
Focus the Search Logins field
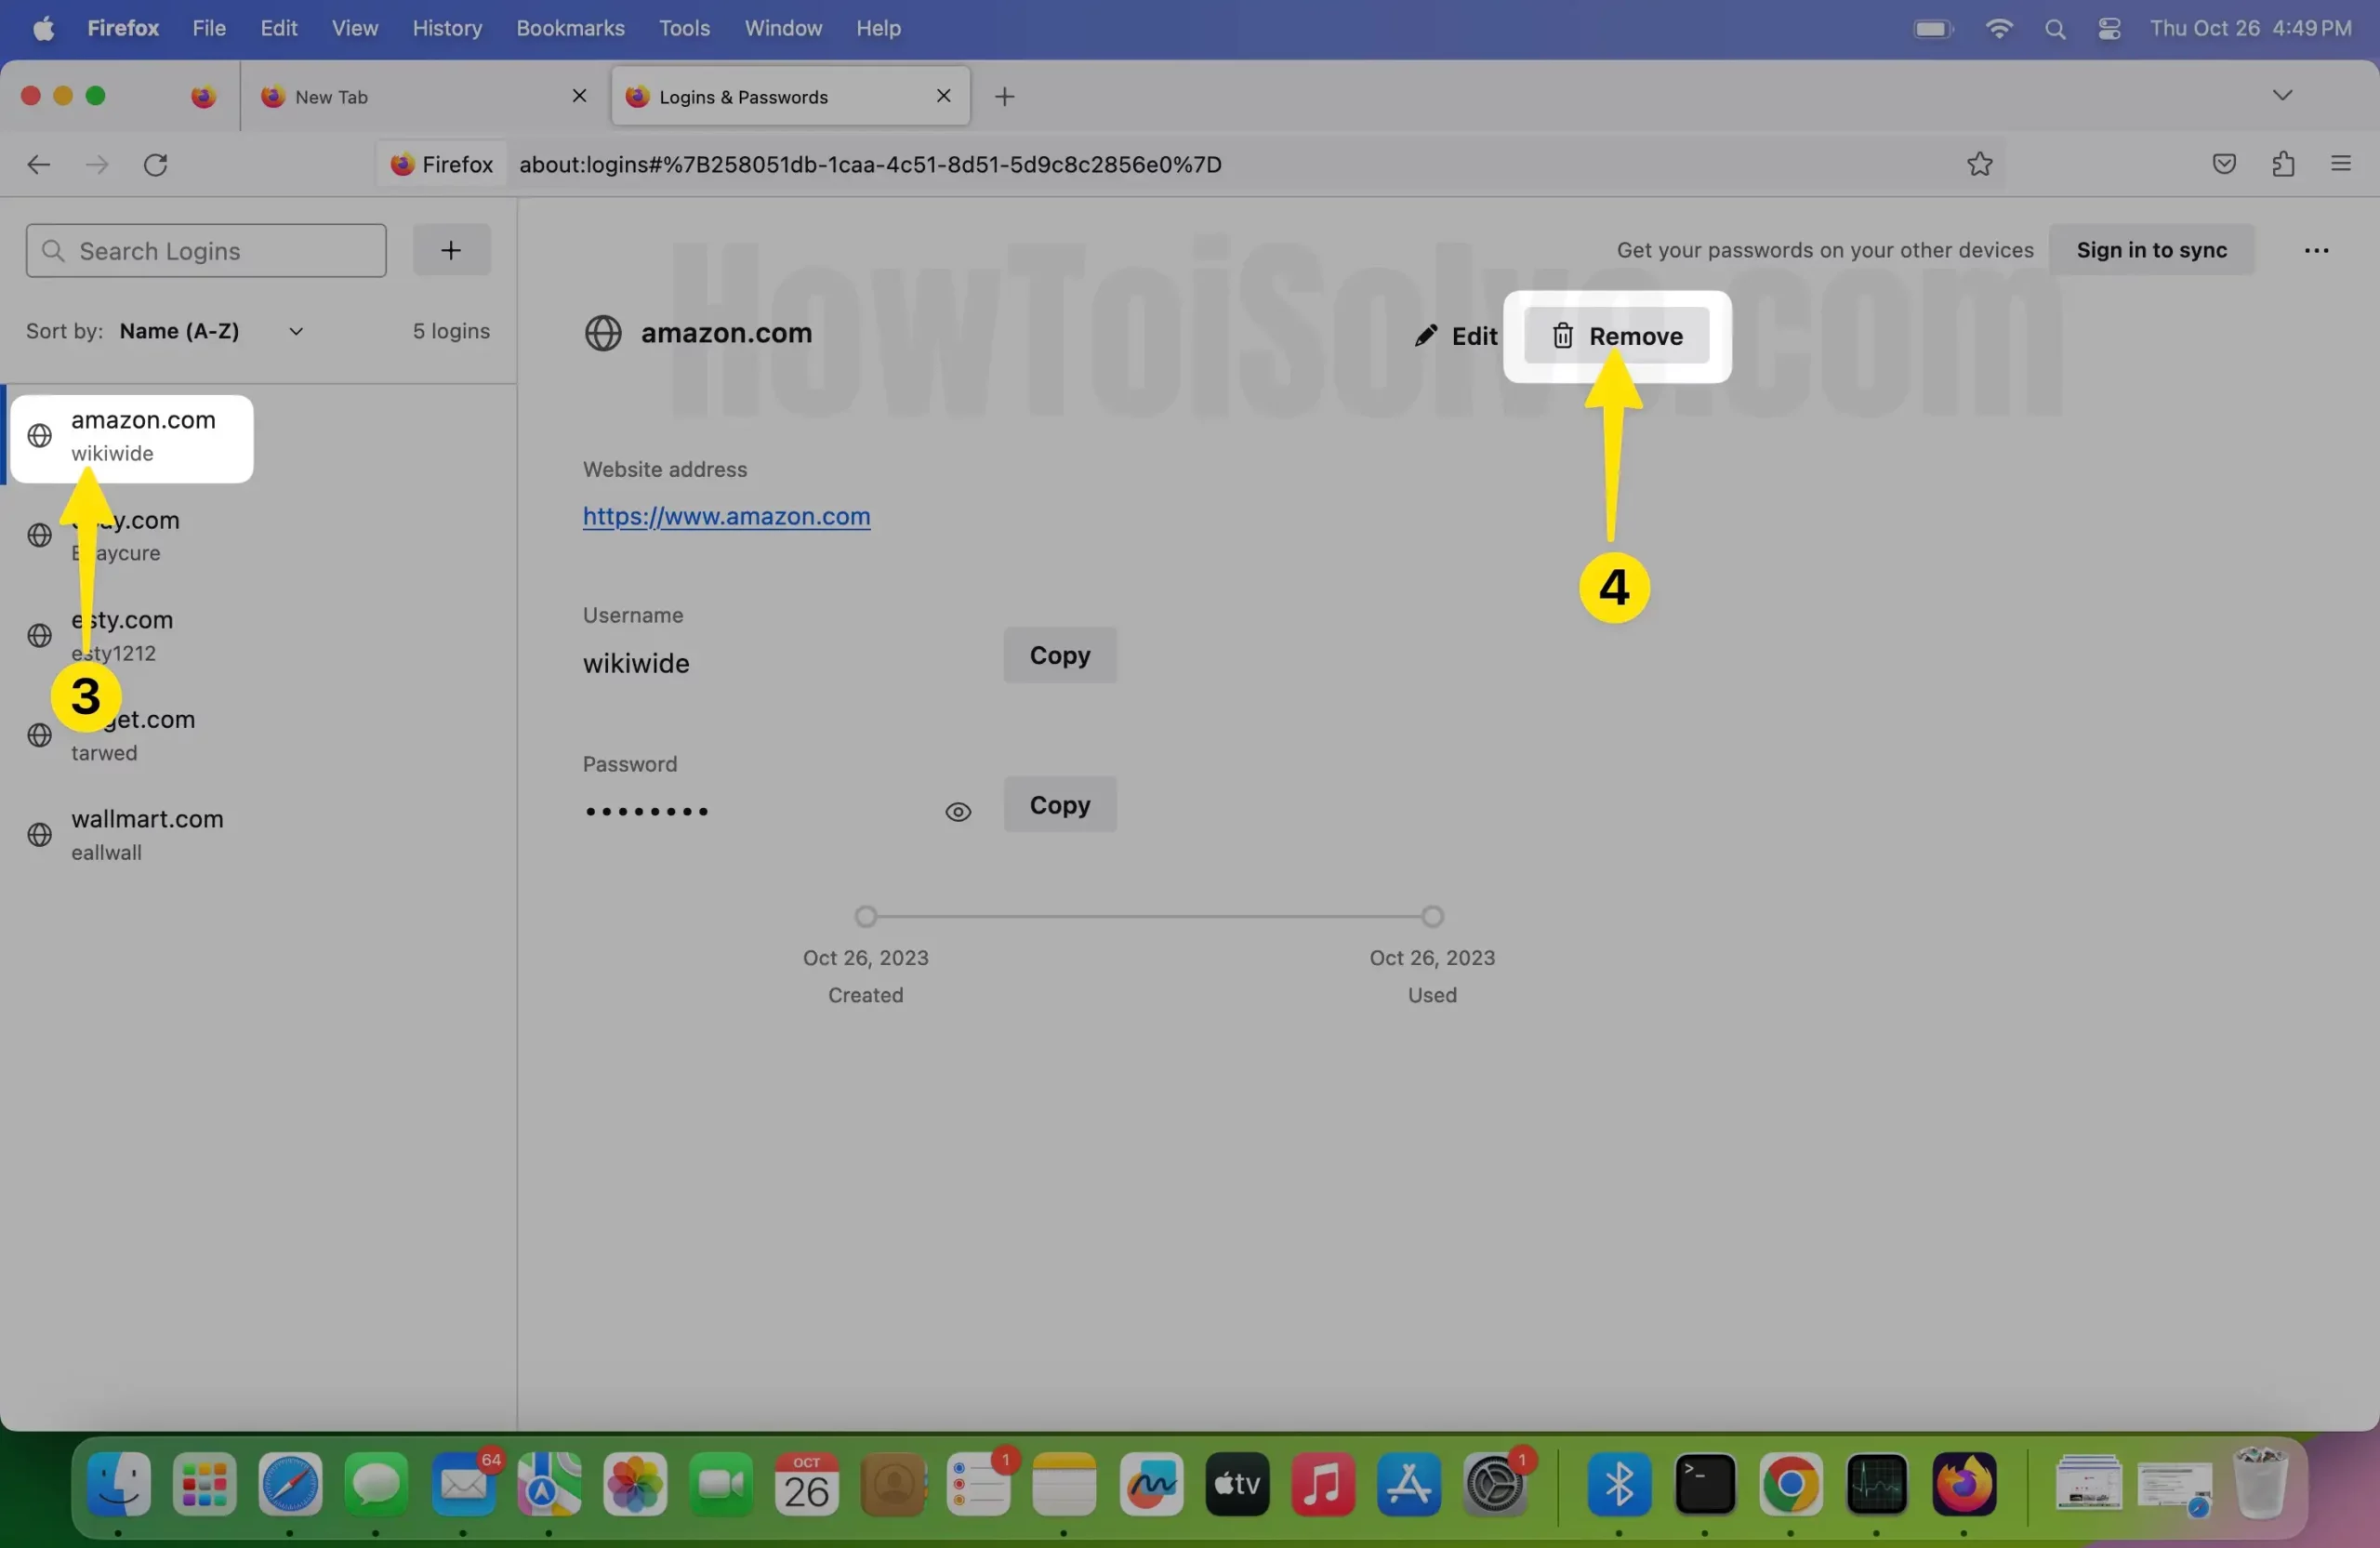206,250
